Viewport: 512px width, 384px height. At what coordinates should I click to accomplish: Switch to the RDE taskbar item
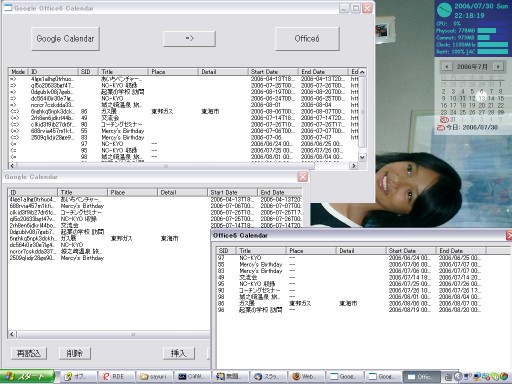(117, 377)
